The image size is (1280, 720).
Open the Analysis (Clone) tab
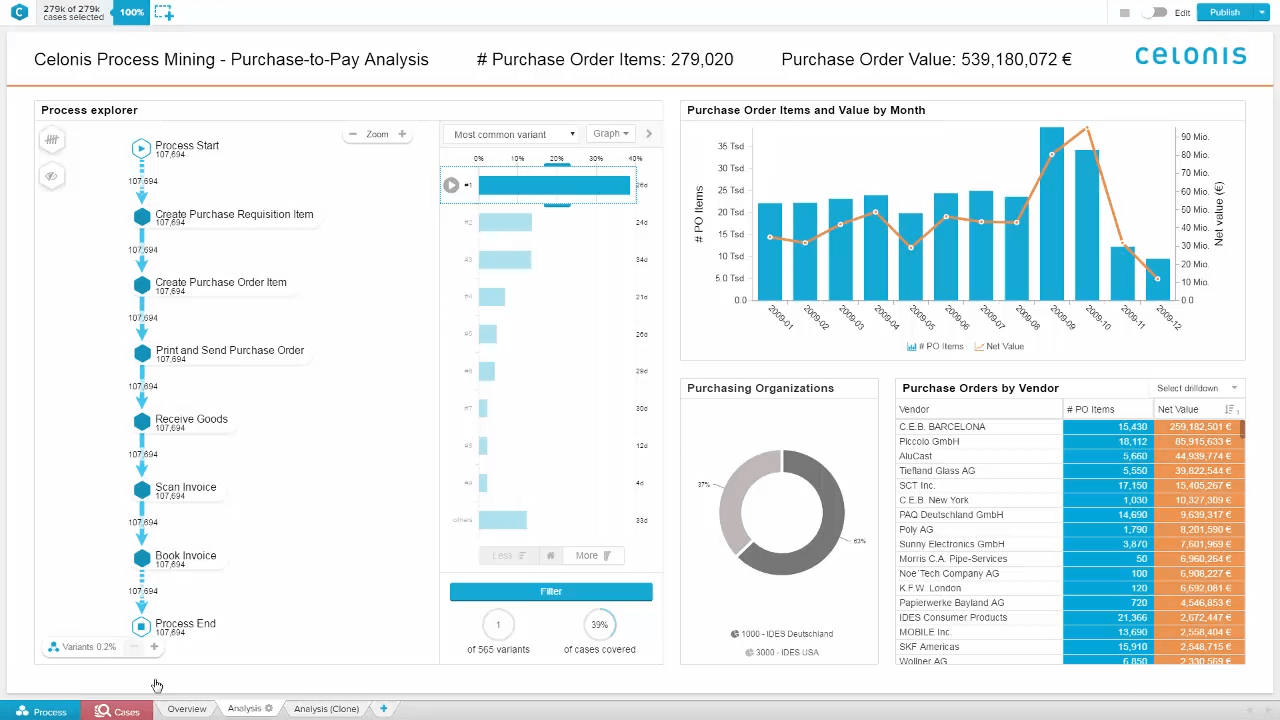[326, 709]
